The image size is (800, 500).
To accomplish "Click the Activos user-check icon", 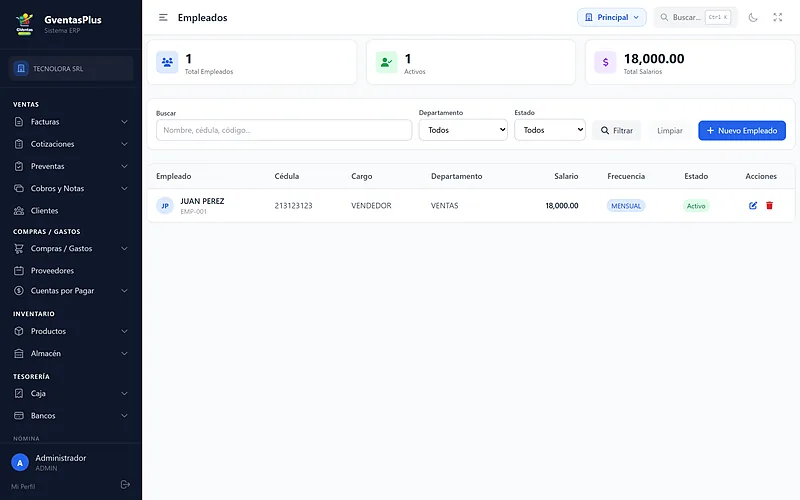I will (x=386, y=62).
